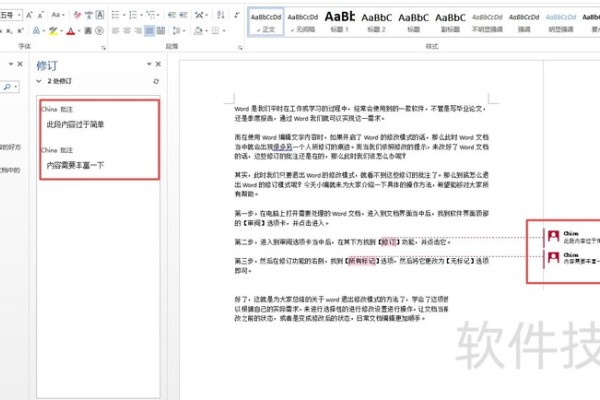
Task: Apply text effects (outlined A icon)
Action: tap(36, 31)
